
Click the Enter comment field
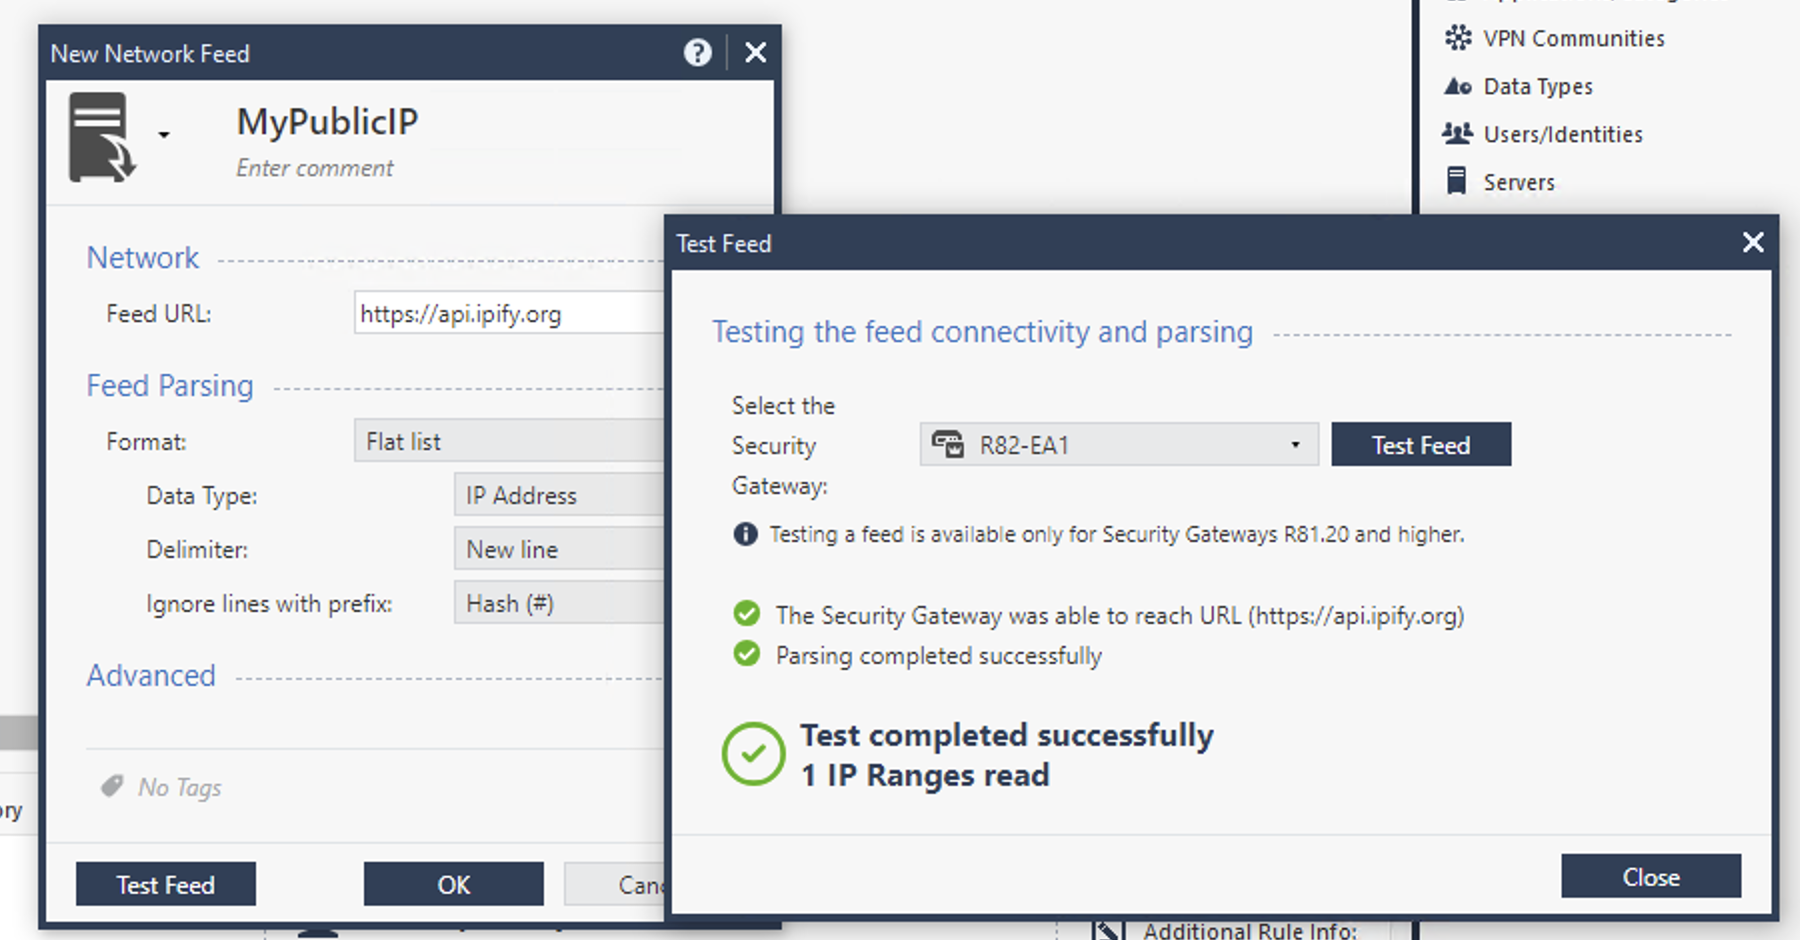click(314, 168)
